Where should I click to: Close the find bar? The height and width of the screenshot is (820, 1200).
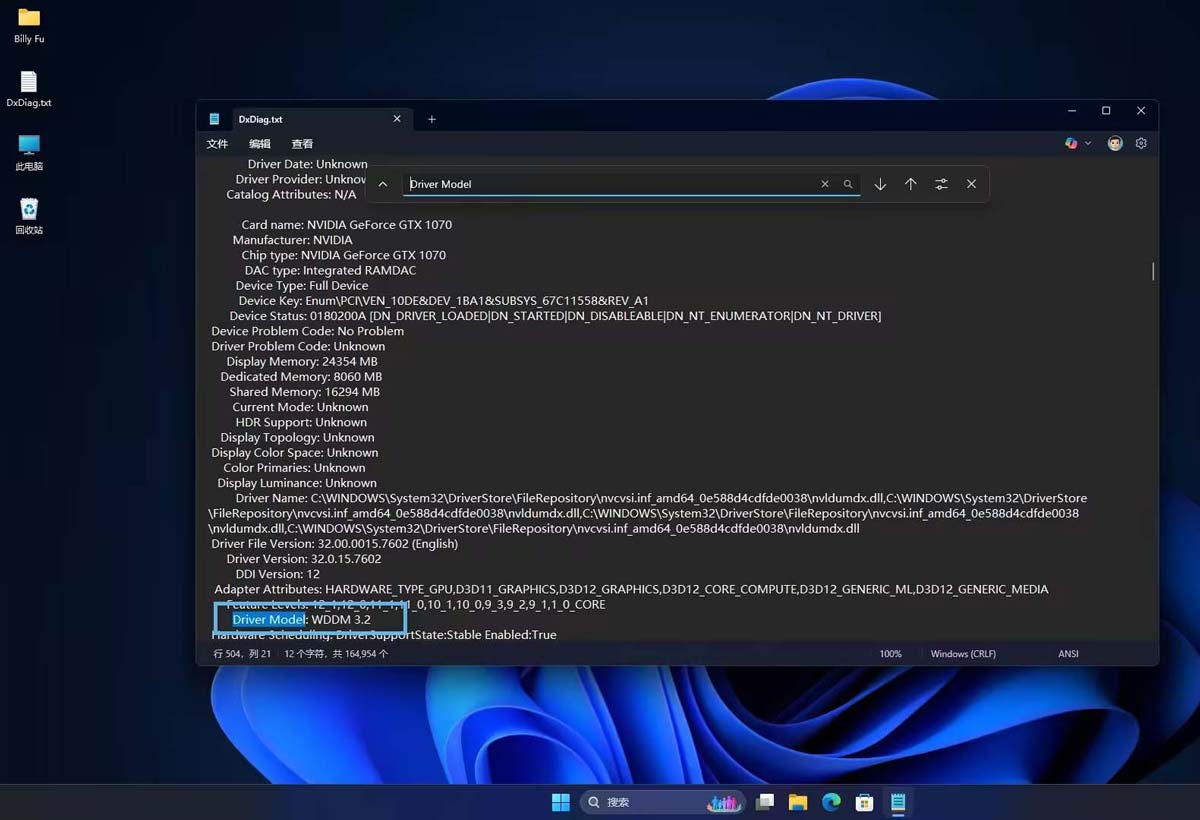pos(971,184)
